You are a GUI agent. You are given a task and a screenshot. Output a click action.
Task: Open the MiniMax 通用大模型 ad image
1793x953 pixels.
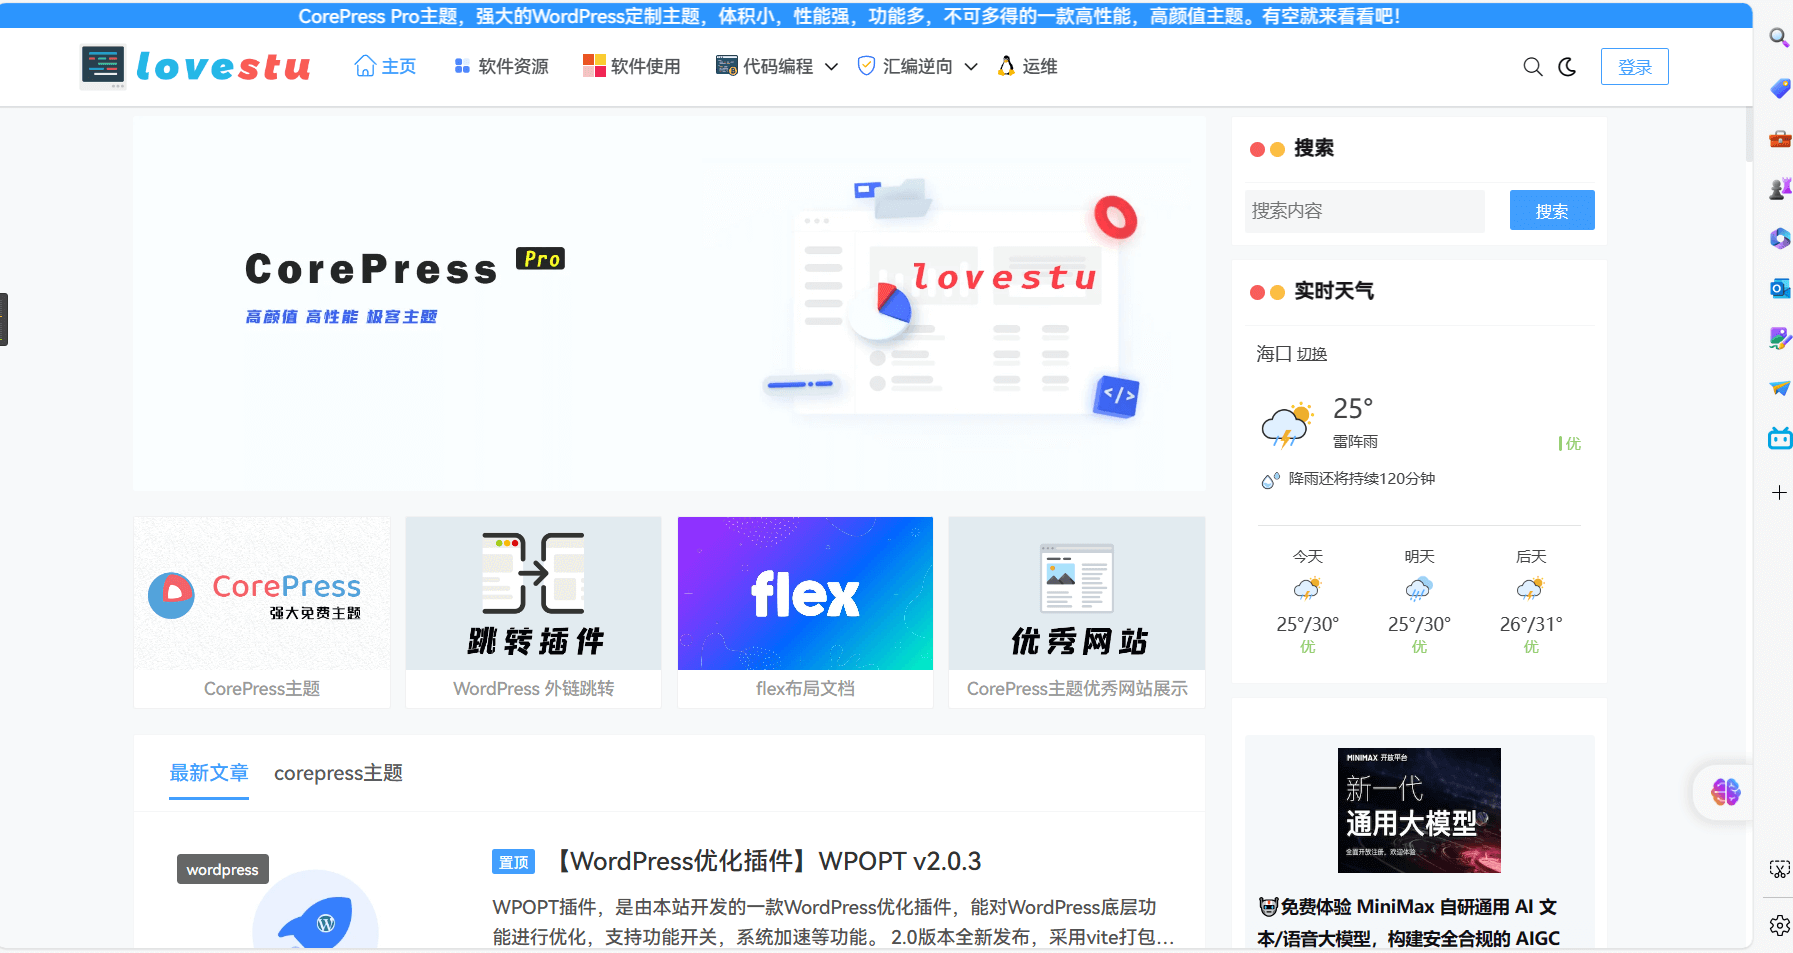tap(1419, 810)
